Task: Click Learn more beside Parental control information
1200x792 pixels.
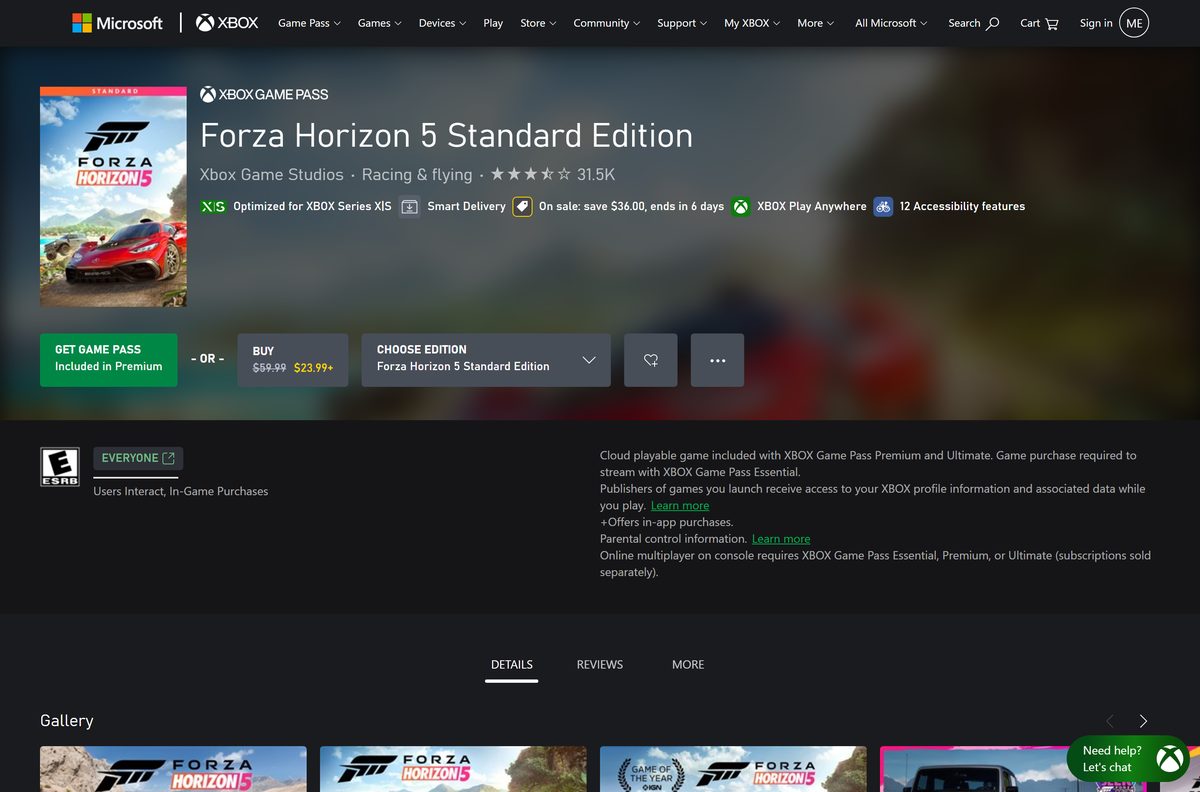Action: pyautogui.click(x=781, y=539)
